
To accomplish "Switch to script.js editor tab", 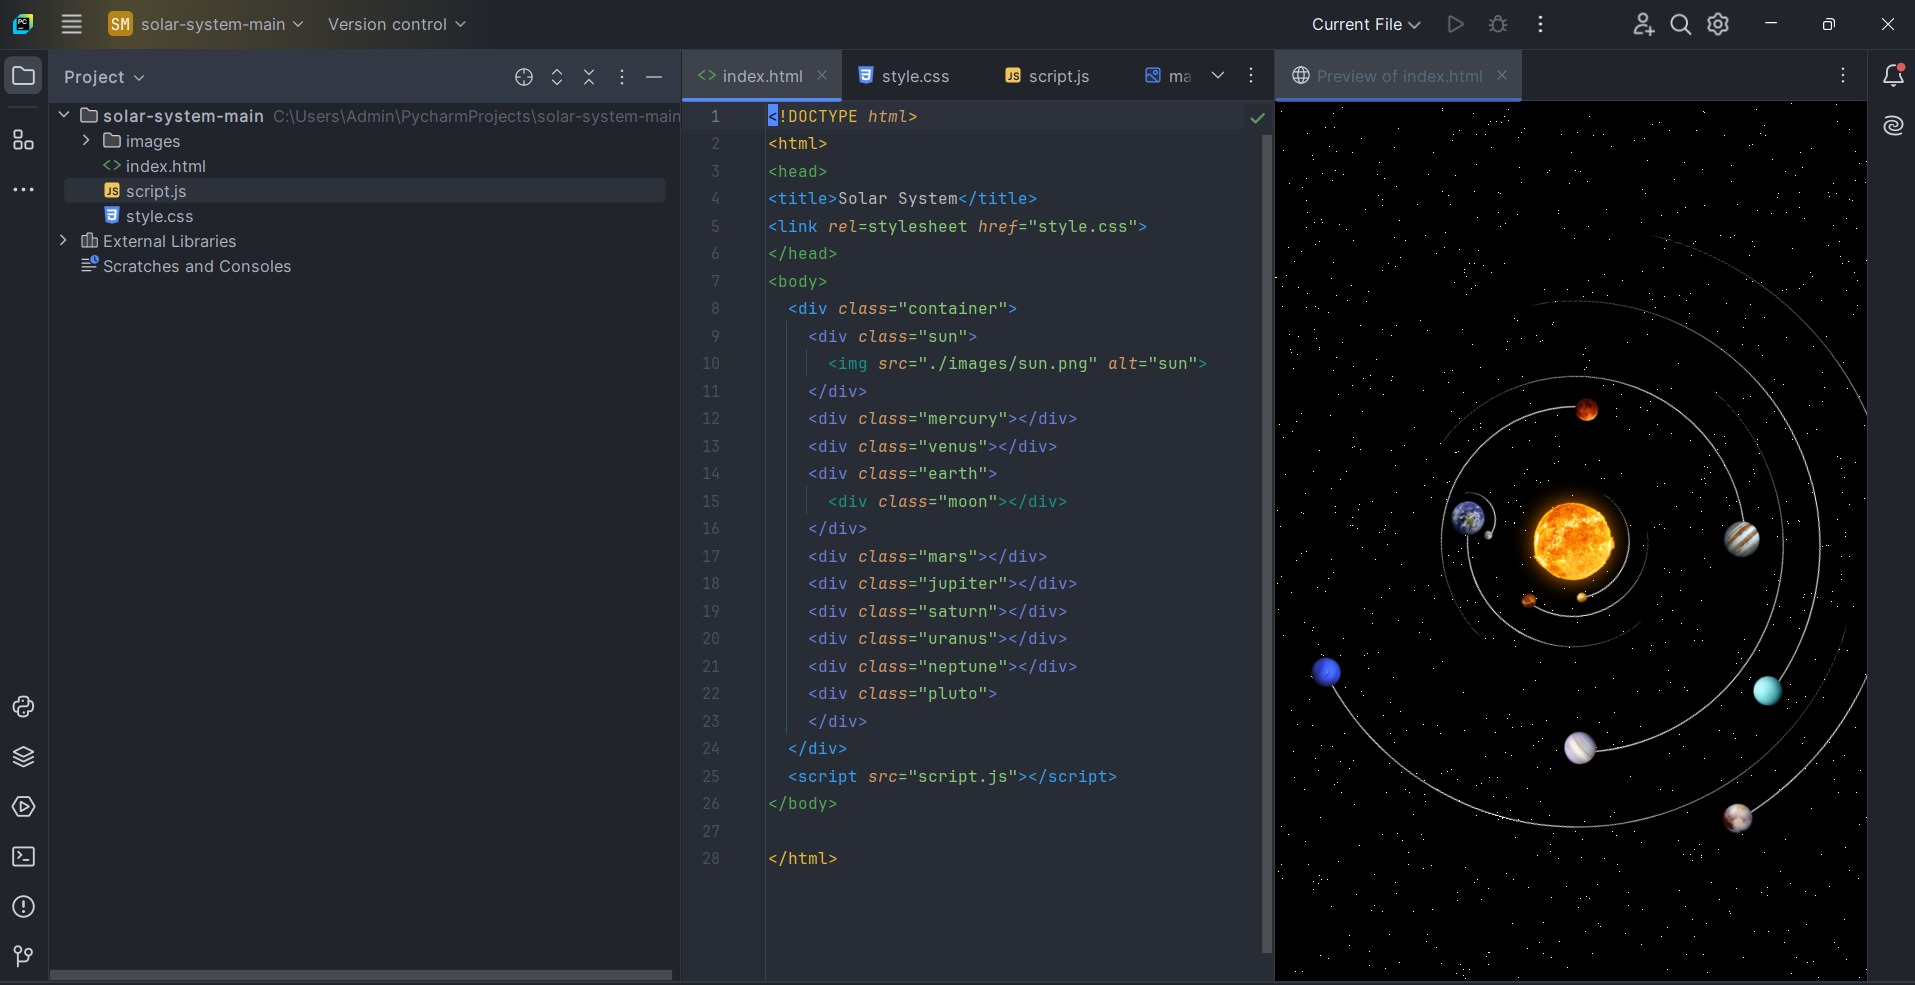I will click(x=1047, y=76).
